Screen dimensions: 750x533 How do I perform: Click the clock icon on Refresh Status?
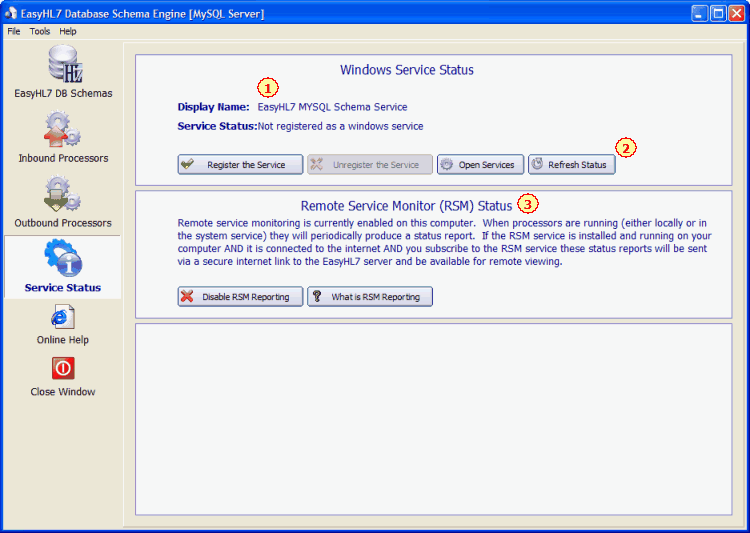(538, 164)
